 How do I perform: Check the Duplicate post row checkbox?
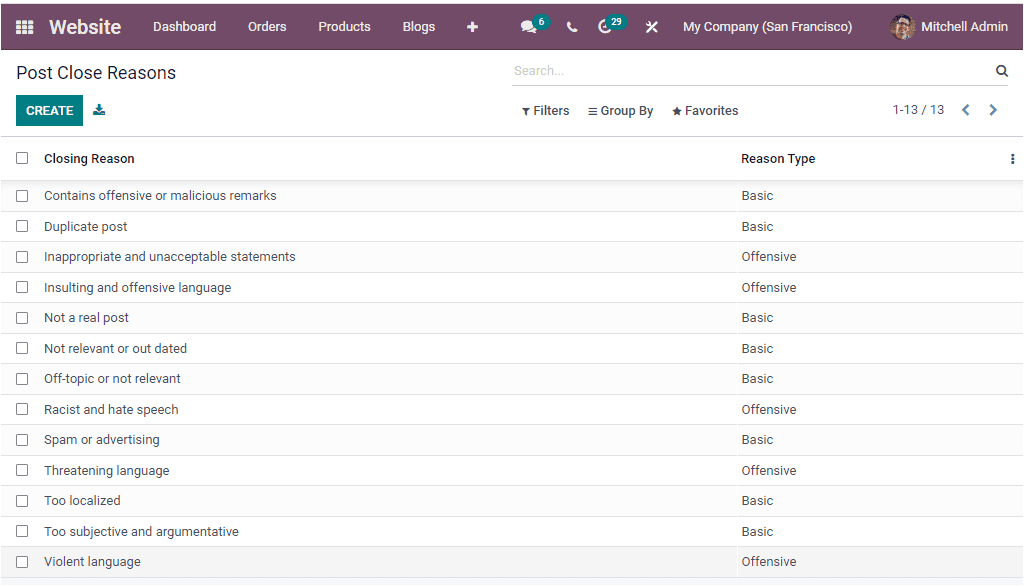[22, 226]
